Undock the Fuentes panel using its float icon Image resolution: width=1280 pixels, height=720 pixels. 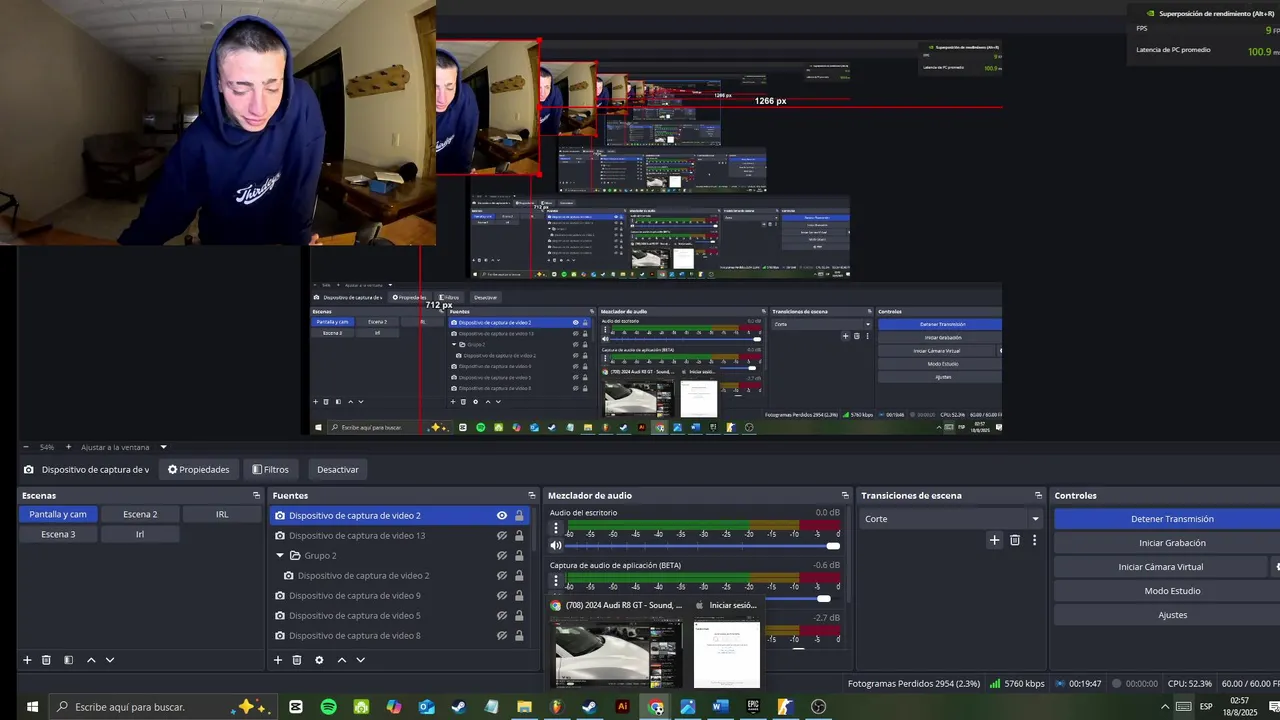(532, 496)
